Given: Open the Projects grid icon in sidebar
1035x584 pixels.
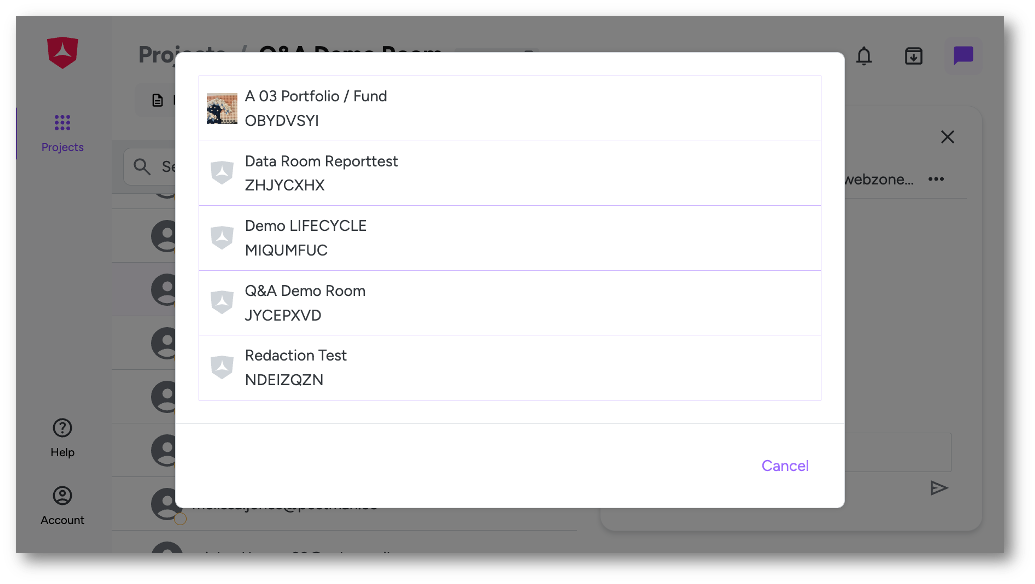Looking at the screenshot, I should (x=62, y=123).
